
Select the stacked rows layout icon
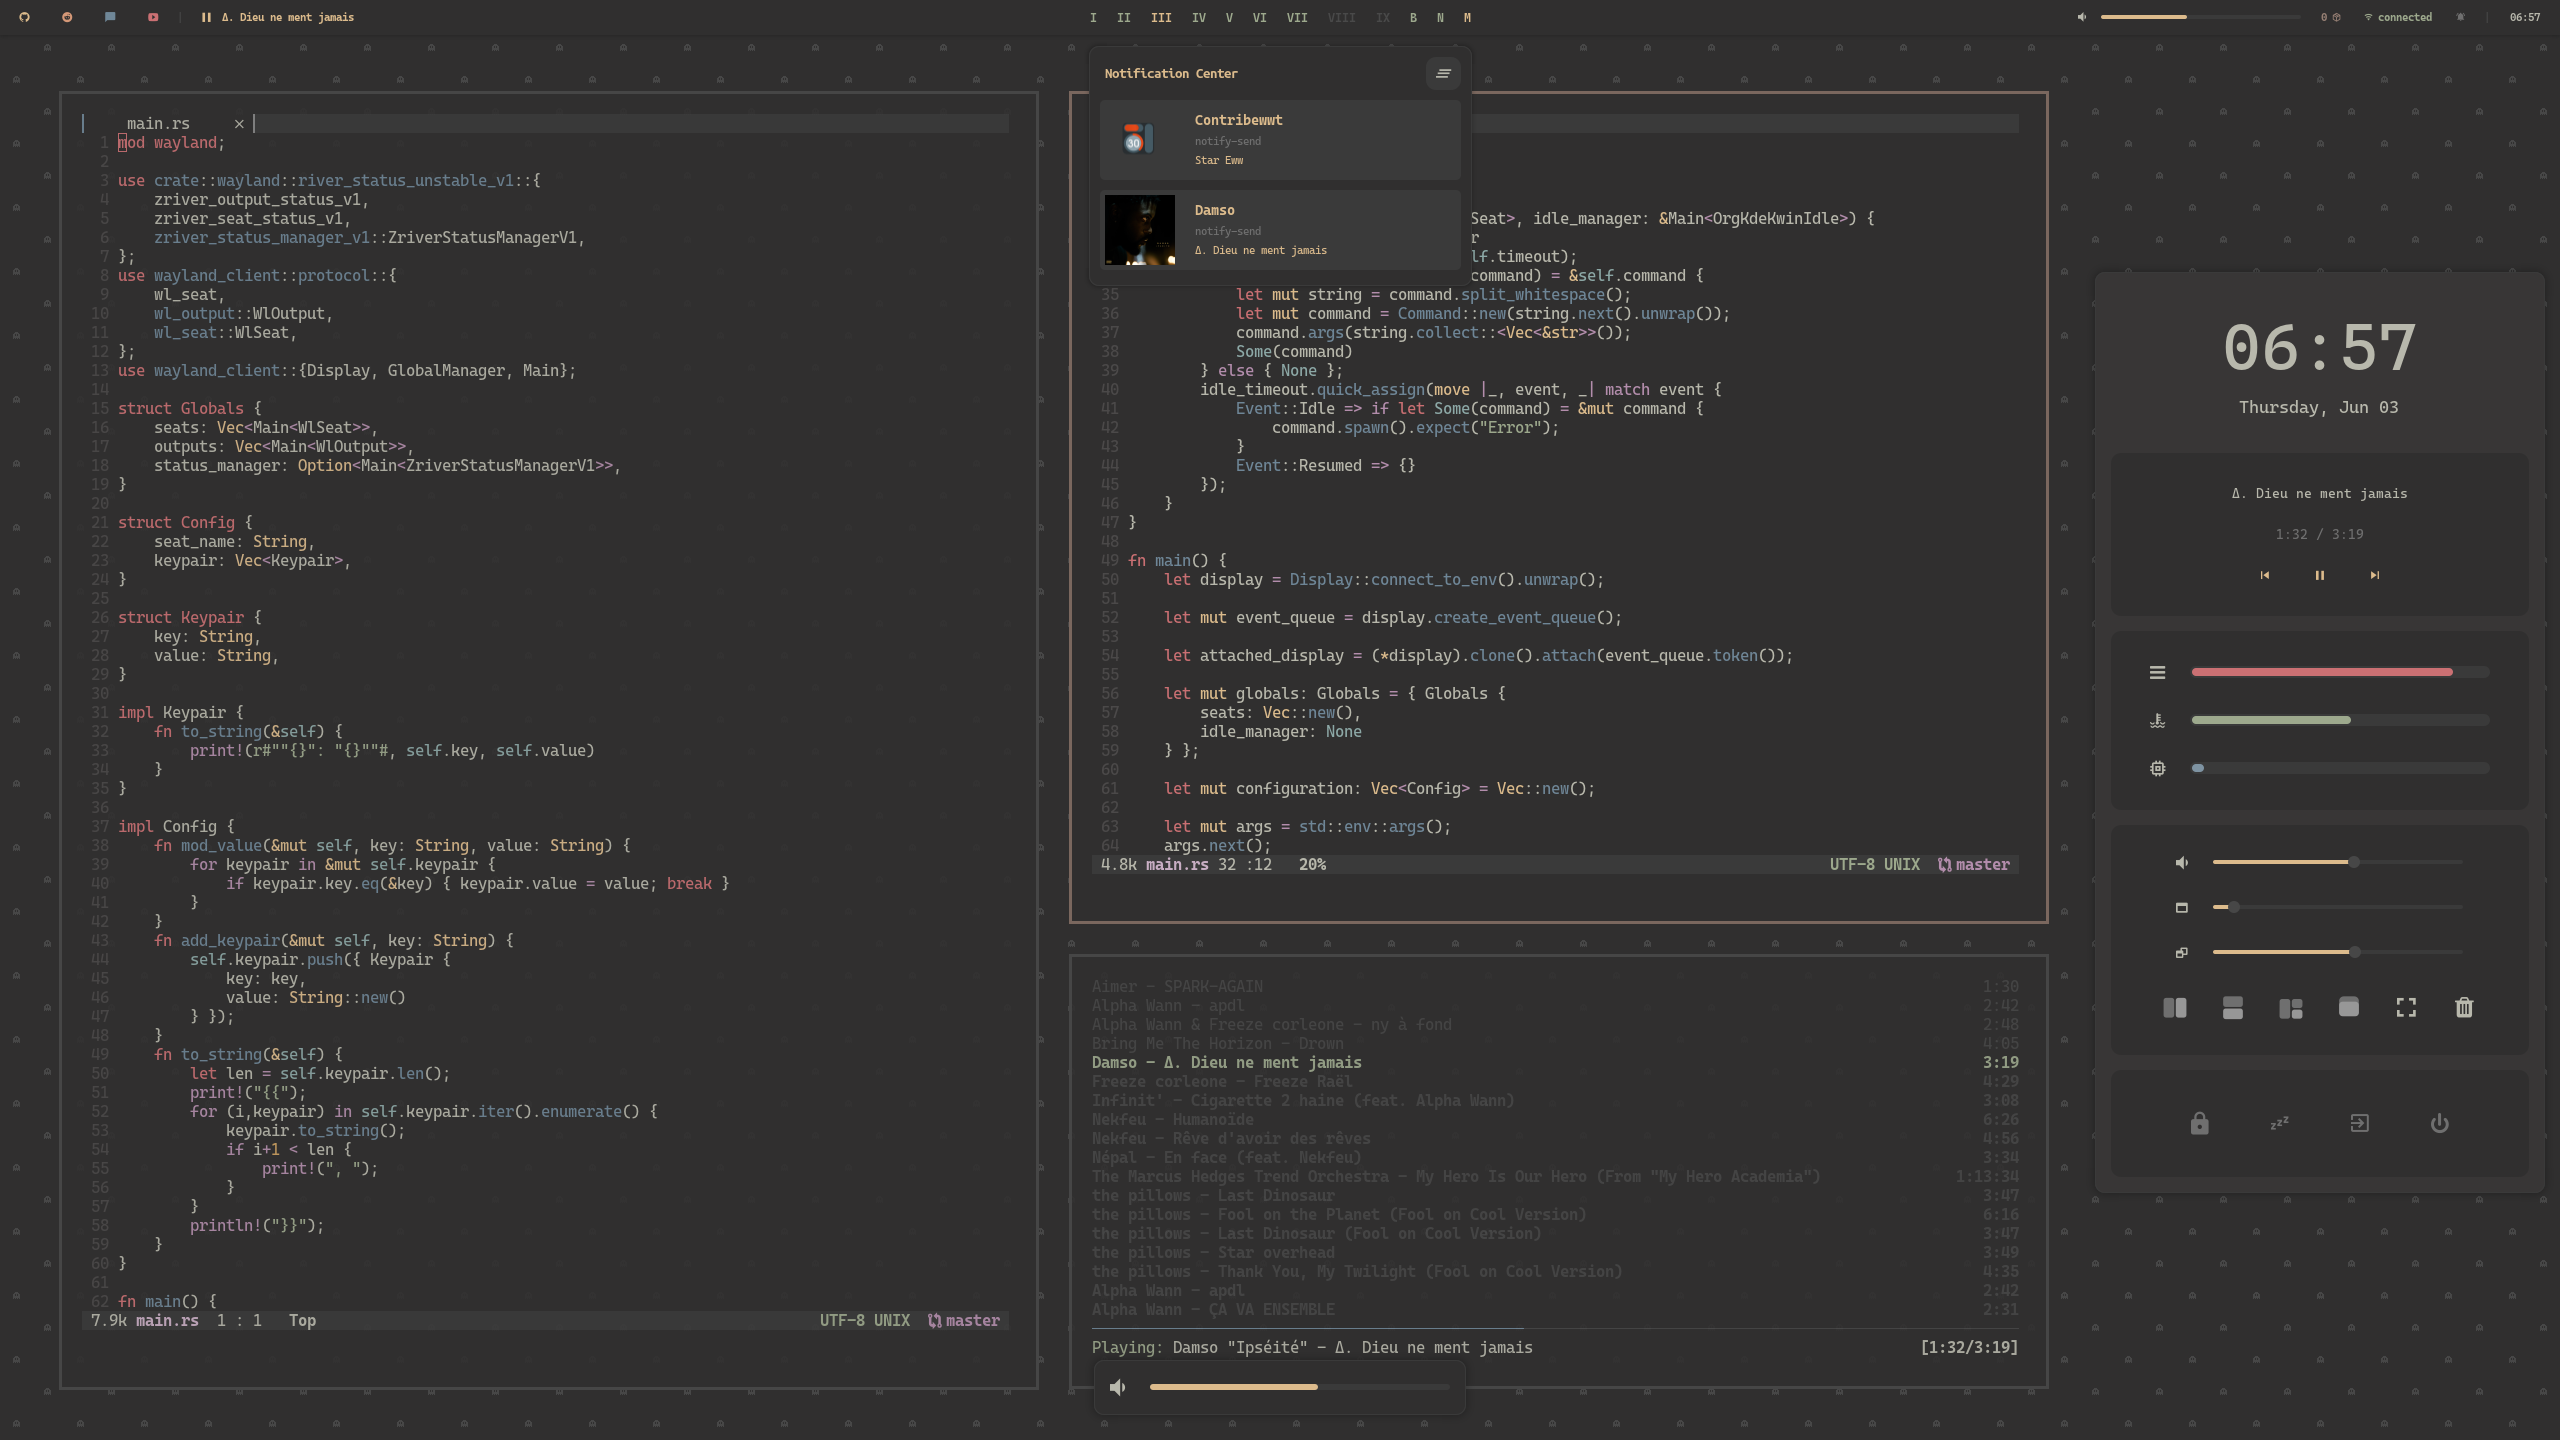[2232, 1007]
